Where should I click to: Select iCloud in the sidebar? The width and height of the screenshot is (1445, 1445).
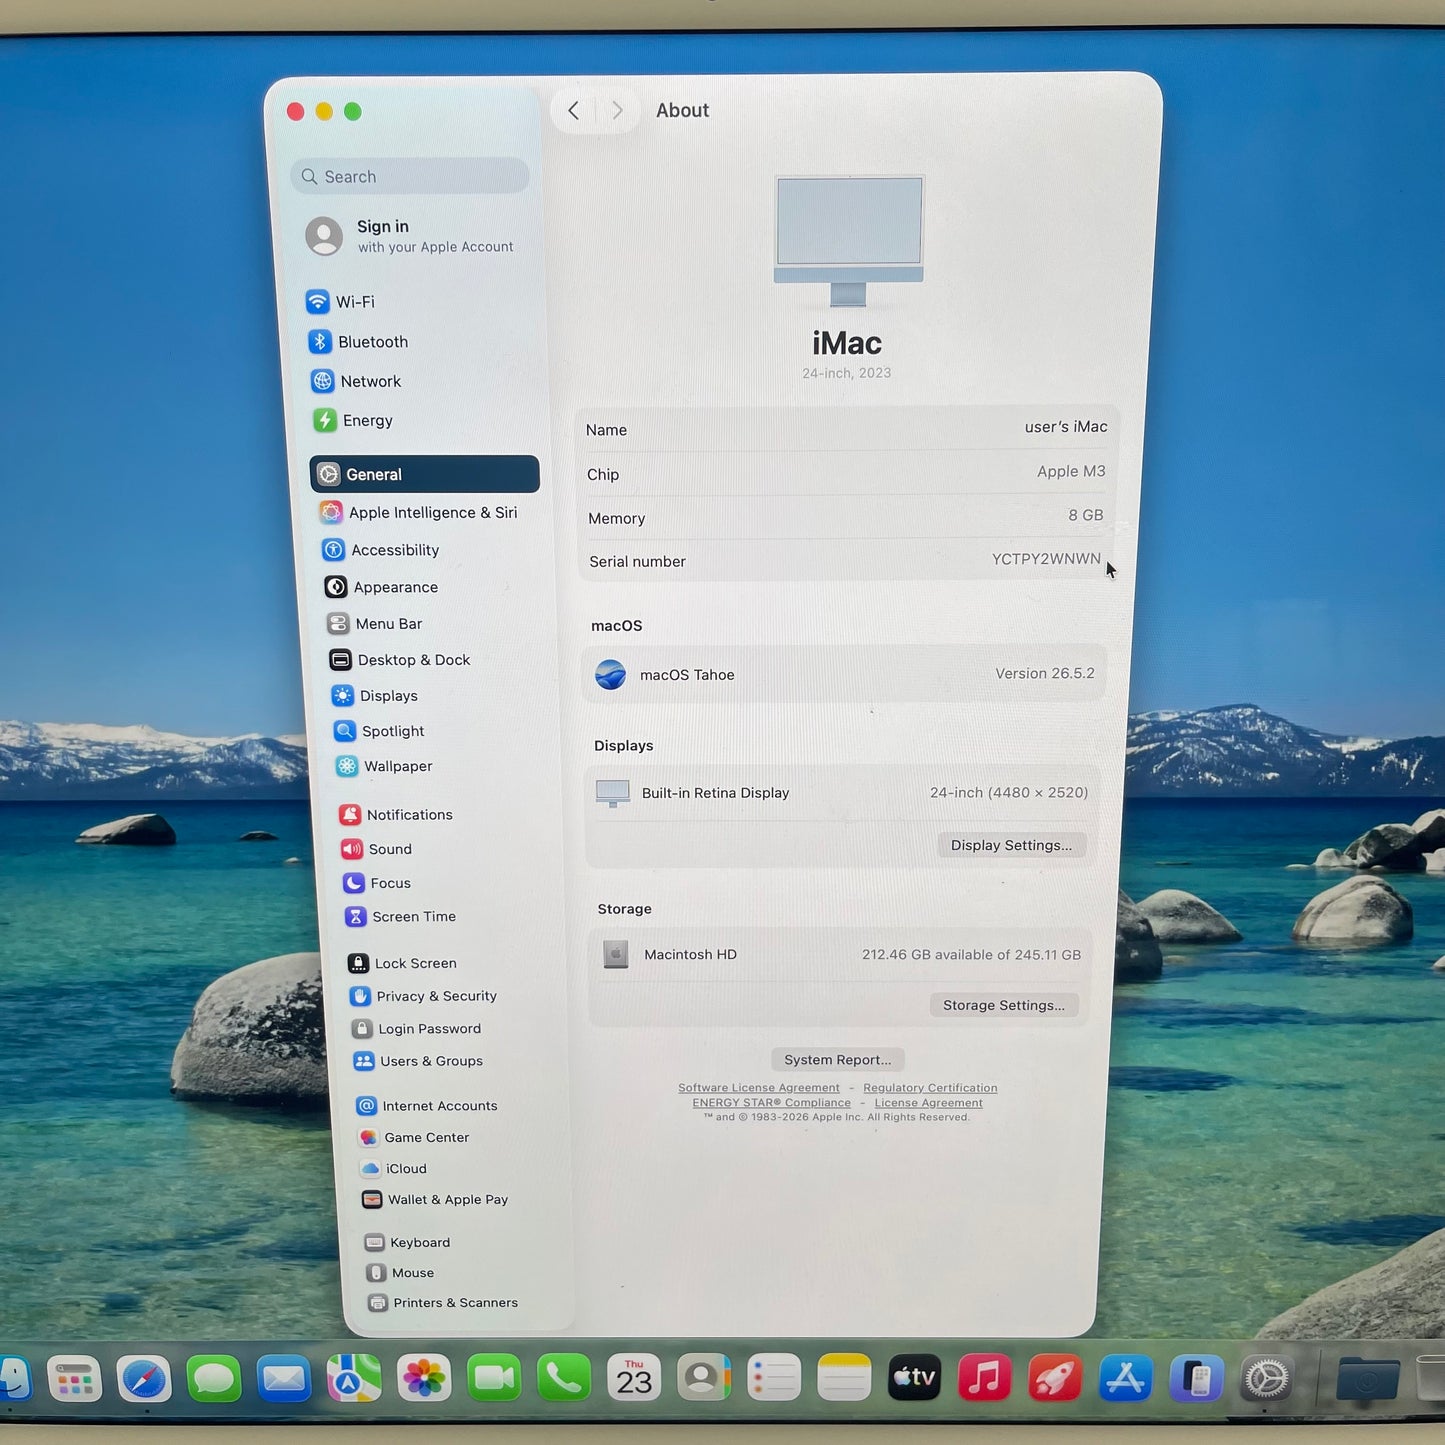pos(394,1169)
